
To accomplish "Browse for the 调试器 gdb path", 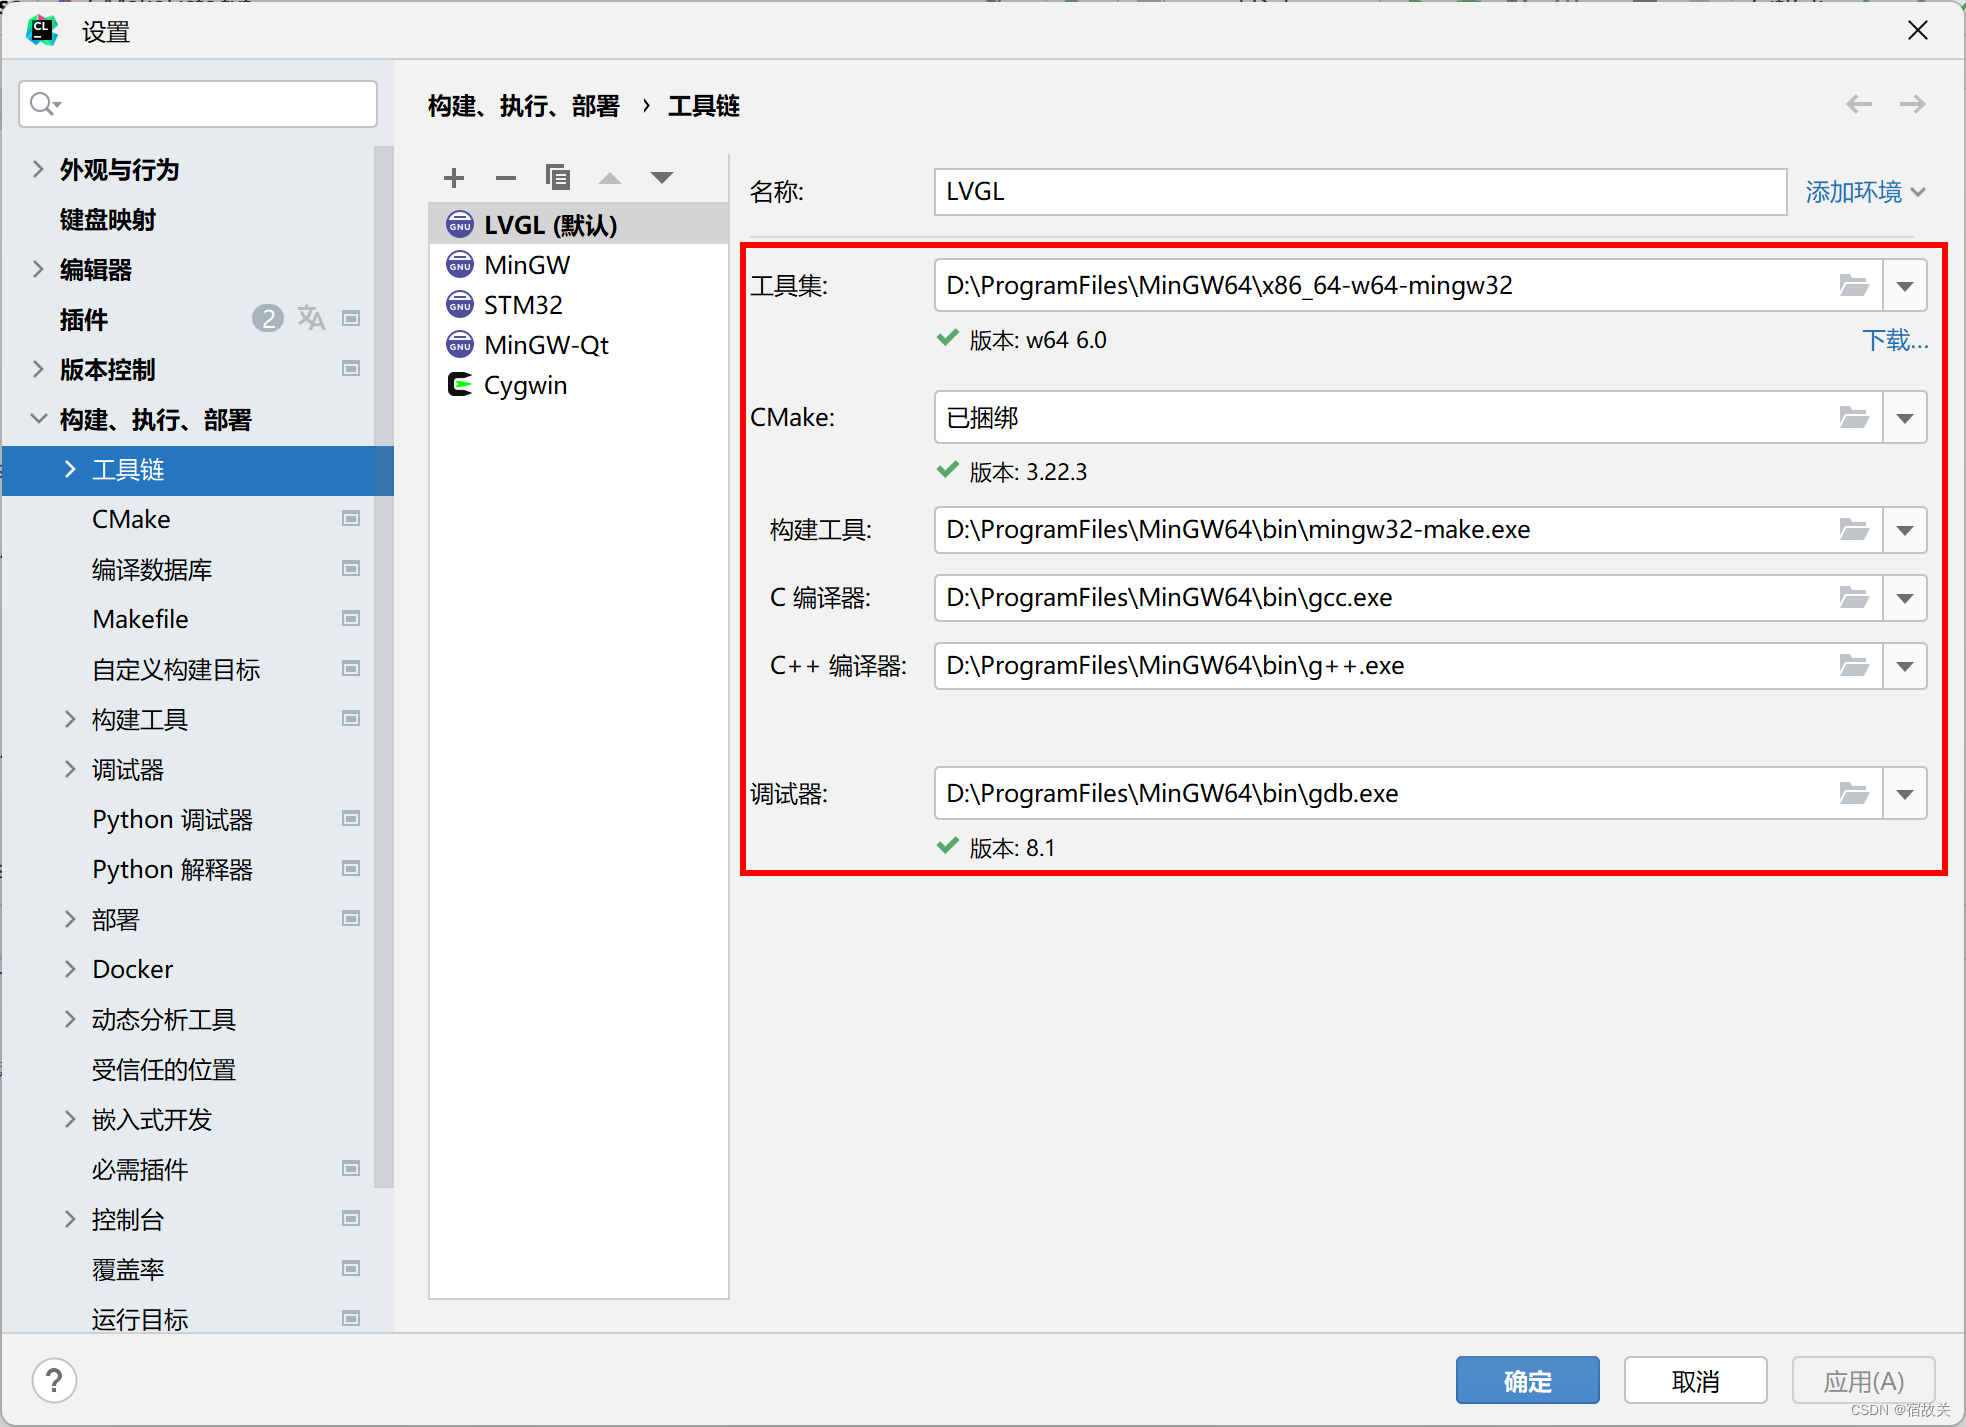I will [1853, 793].
